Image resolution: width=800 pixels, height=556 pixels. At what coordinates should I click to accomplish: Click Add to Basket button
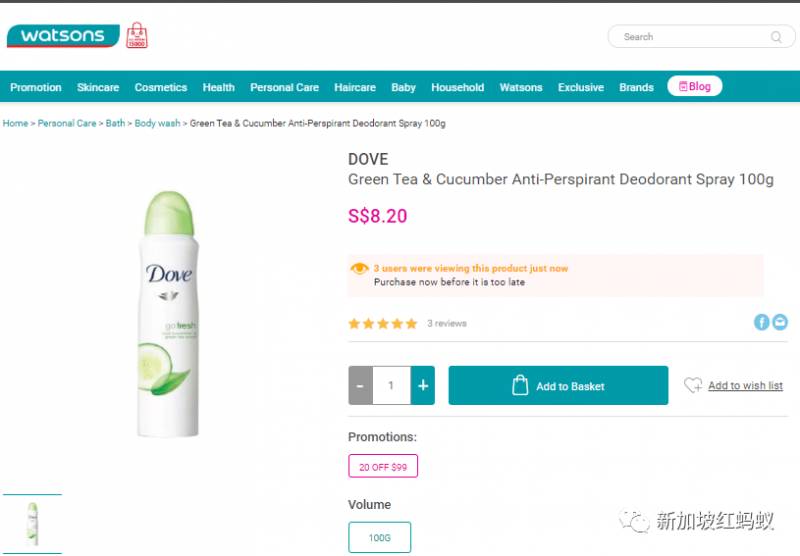click(558, 386)
